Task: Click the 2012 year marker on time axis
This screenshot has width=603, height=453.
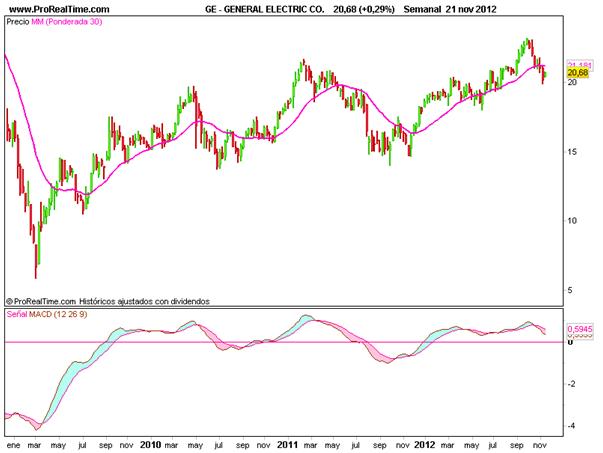Action: click(x=425, y=445)
